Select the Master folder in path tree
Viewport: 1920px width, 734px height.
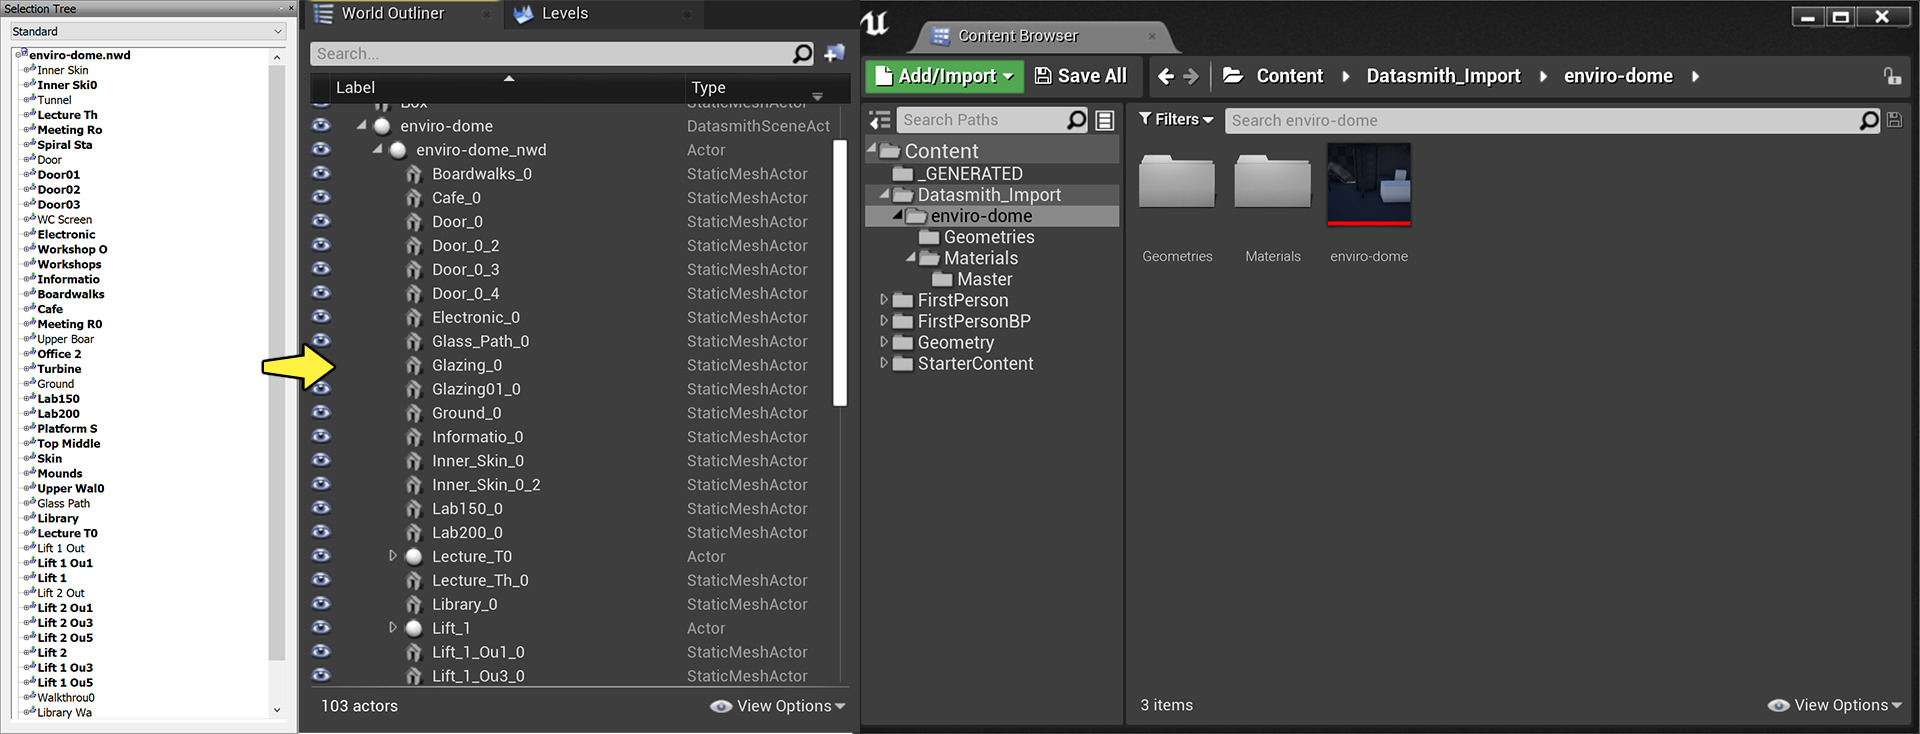point(984,279)
